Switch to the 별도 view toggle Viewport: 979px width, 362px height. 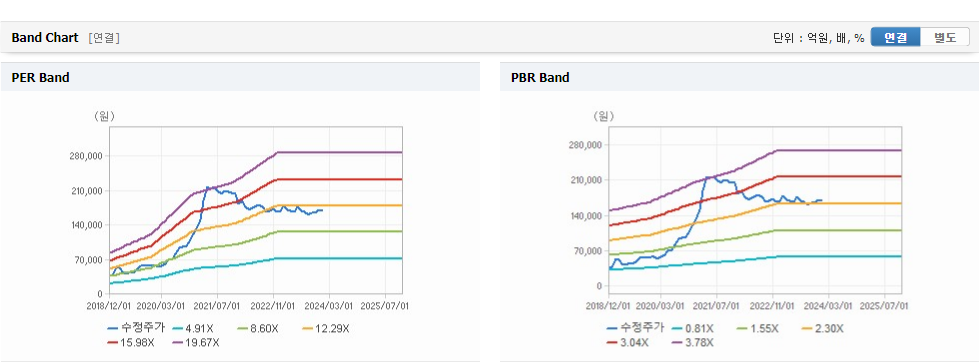[945, 37]
